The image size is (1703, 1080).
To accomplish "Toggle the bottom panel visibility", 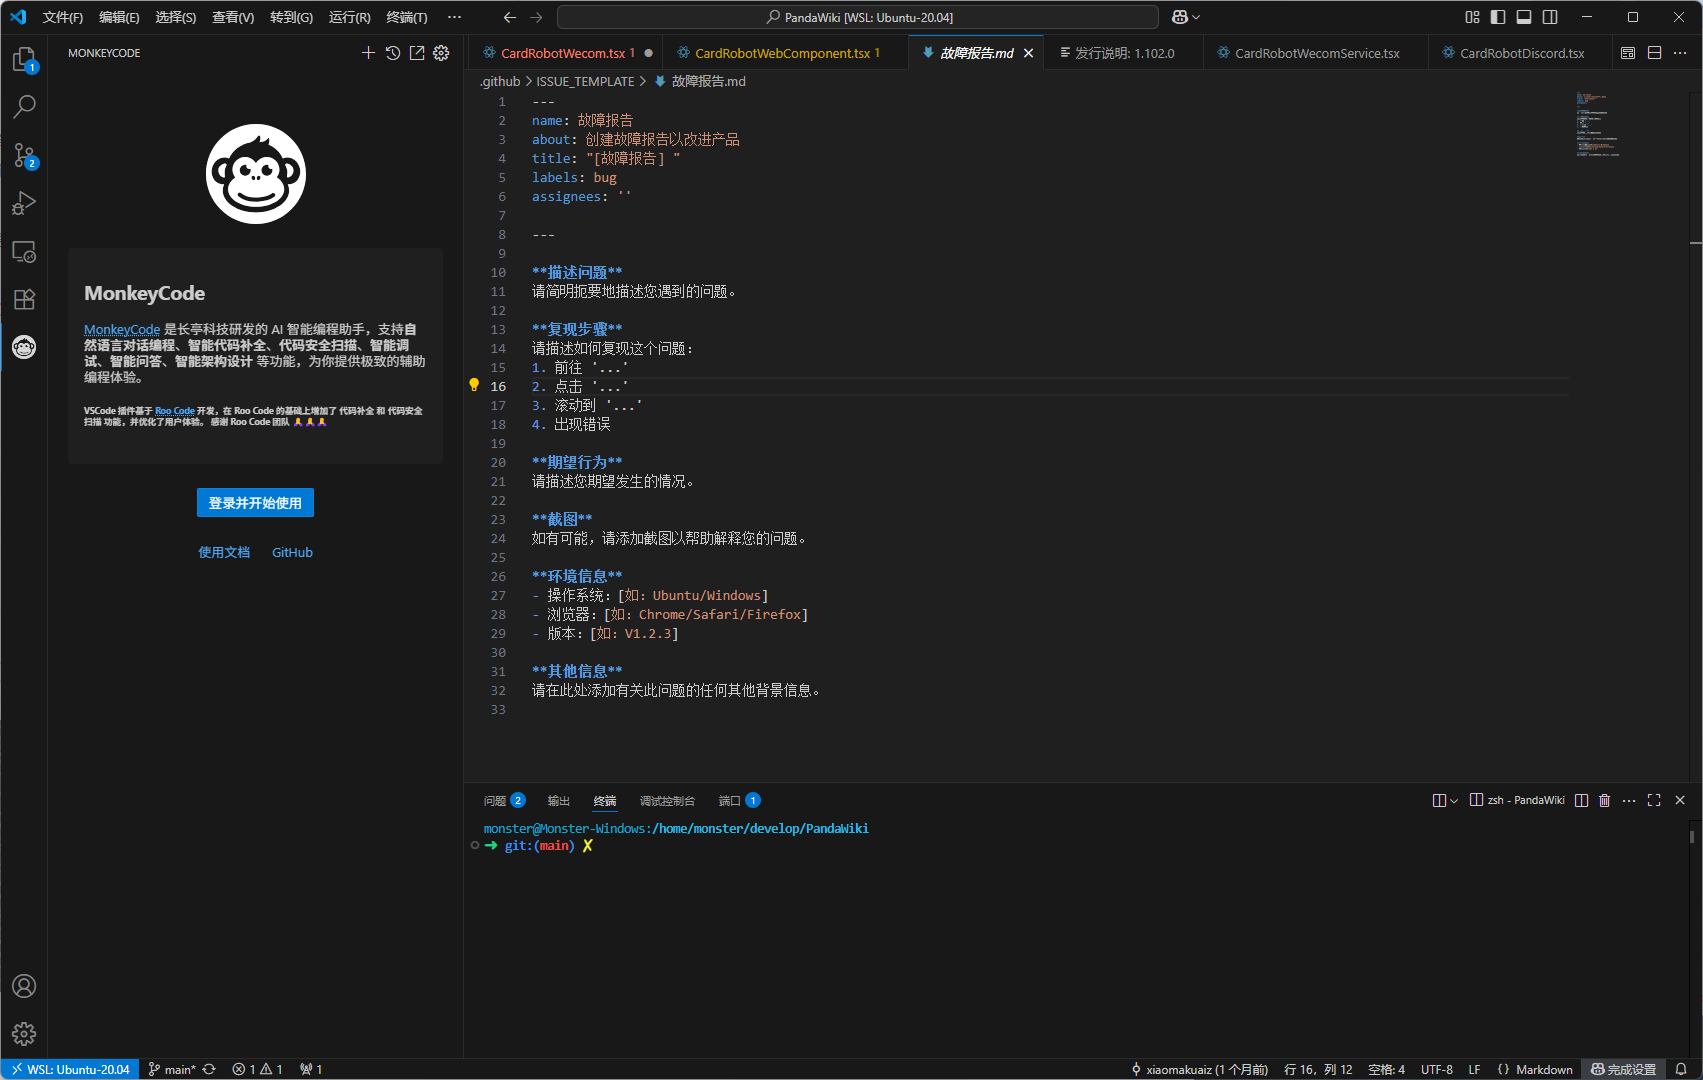I will (x=1524, y=17).
